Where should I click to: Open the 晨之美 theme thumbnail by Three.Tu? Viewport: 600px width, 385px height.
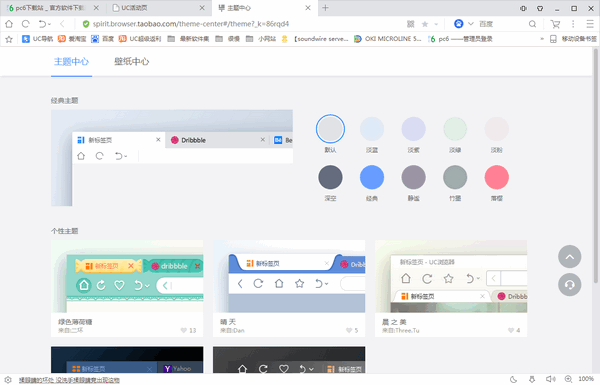pyautogui.click(x=451, y=276)
